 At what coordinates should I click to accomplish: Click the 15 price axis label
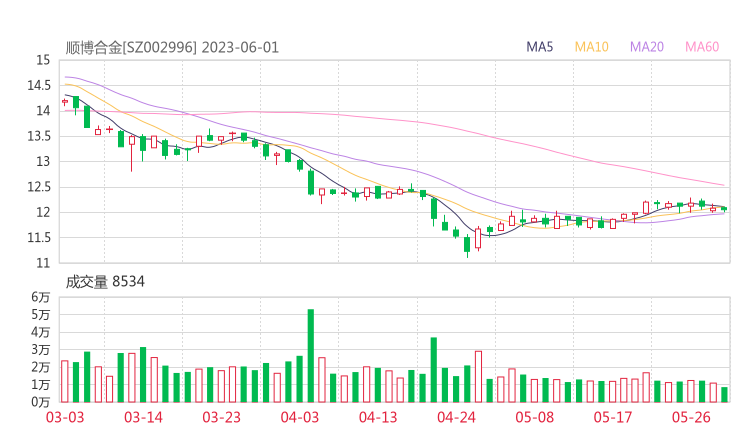43,60
